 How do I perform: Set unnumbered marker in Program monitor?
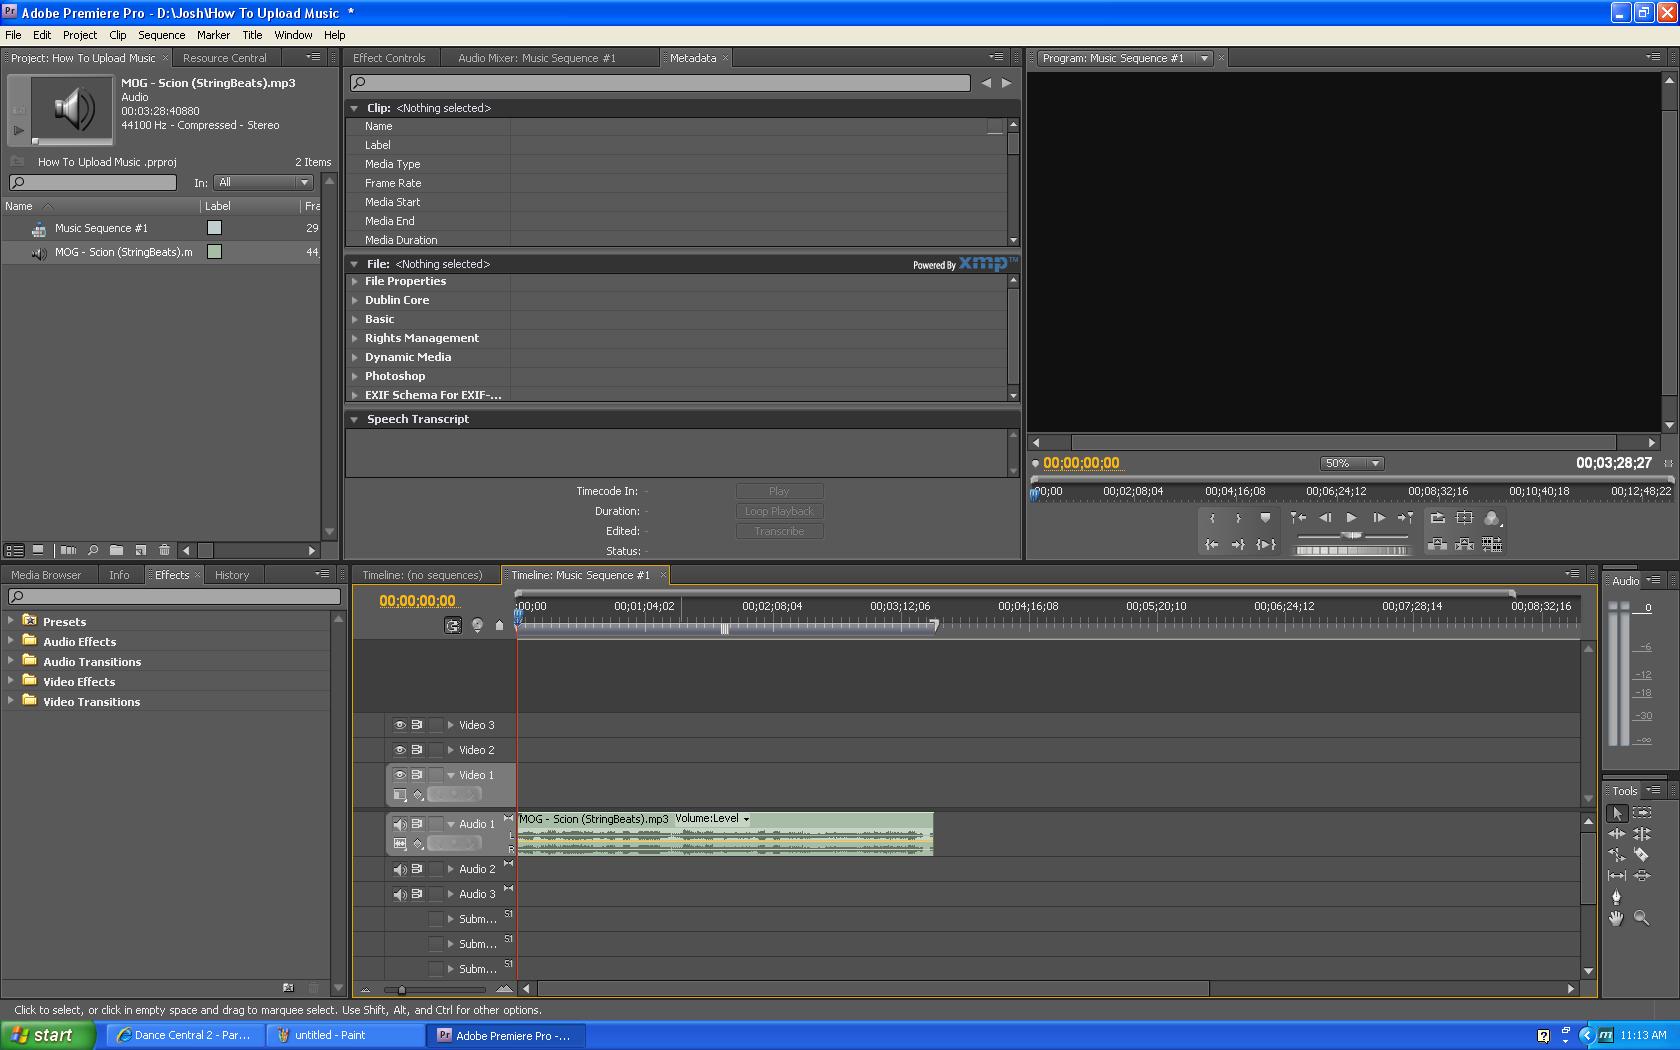(x=1265, y=518)
